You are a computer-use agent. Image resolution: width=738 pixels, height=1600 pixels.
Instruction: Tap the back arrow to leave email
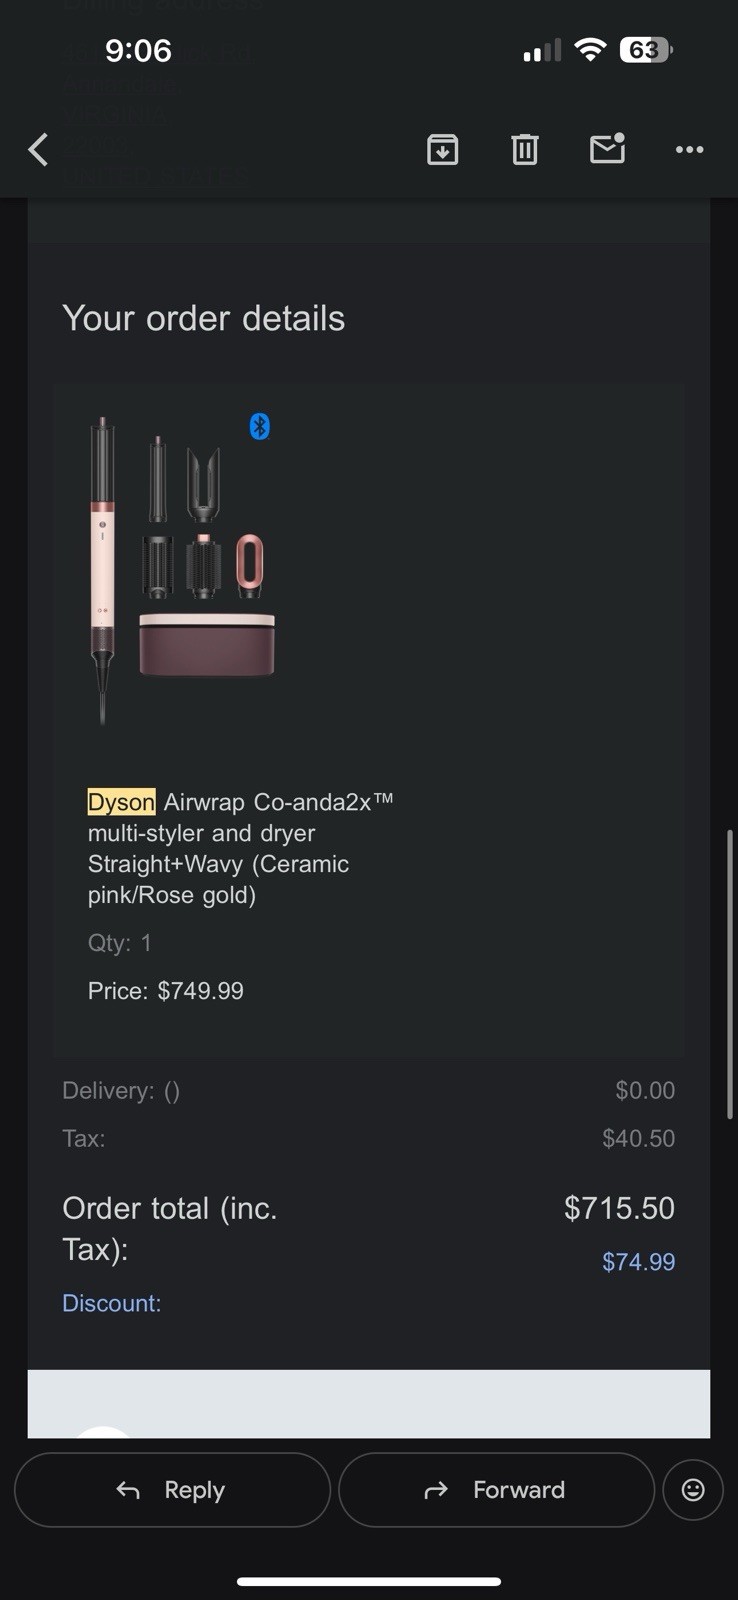[38, 150]
